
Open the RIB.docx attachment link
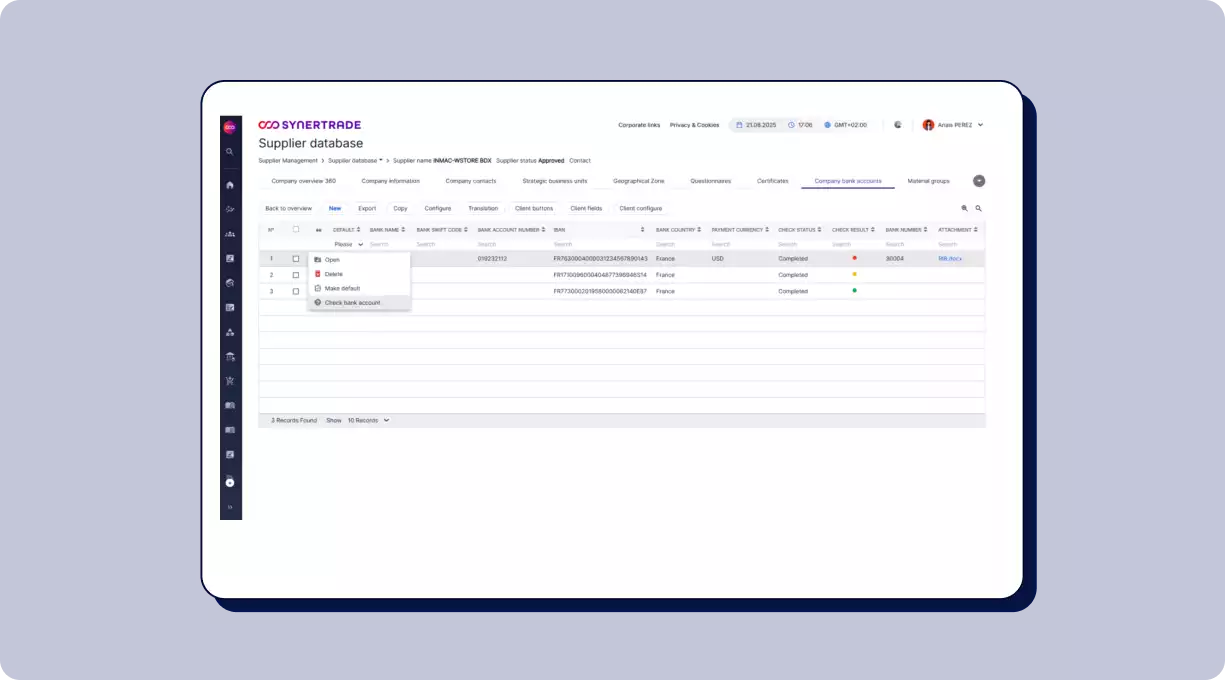[x=949, y=258]
